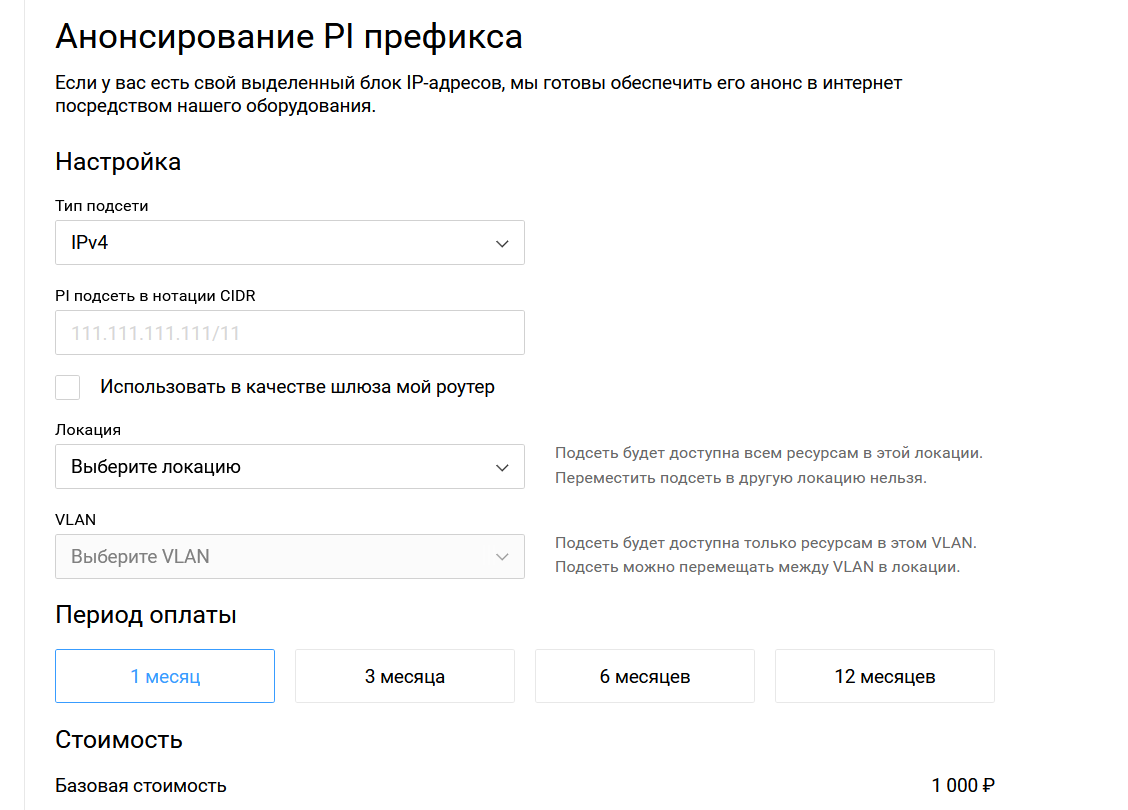Click the chevron icon in the Локация field
1128x810 pixels.
click(502, 468)
